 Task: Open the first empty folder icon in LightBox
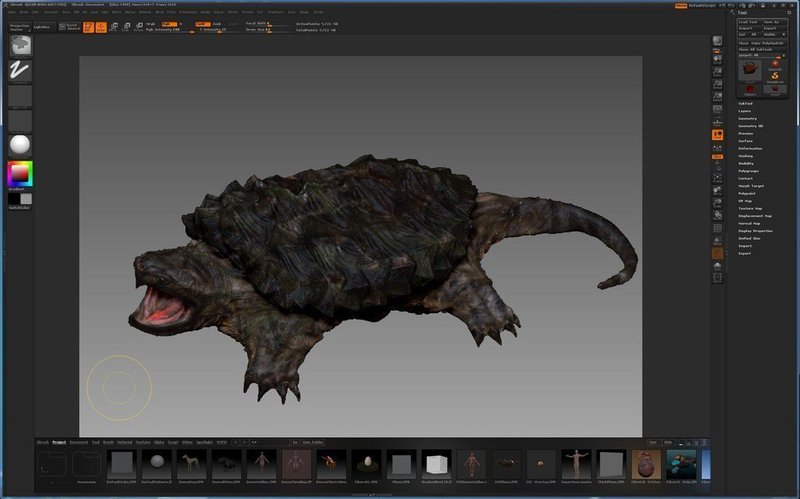pos(52,464)
